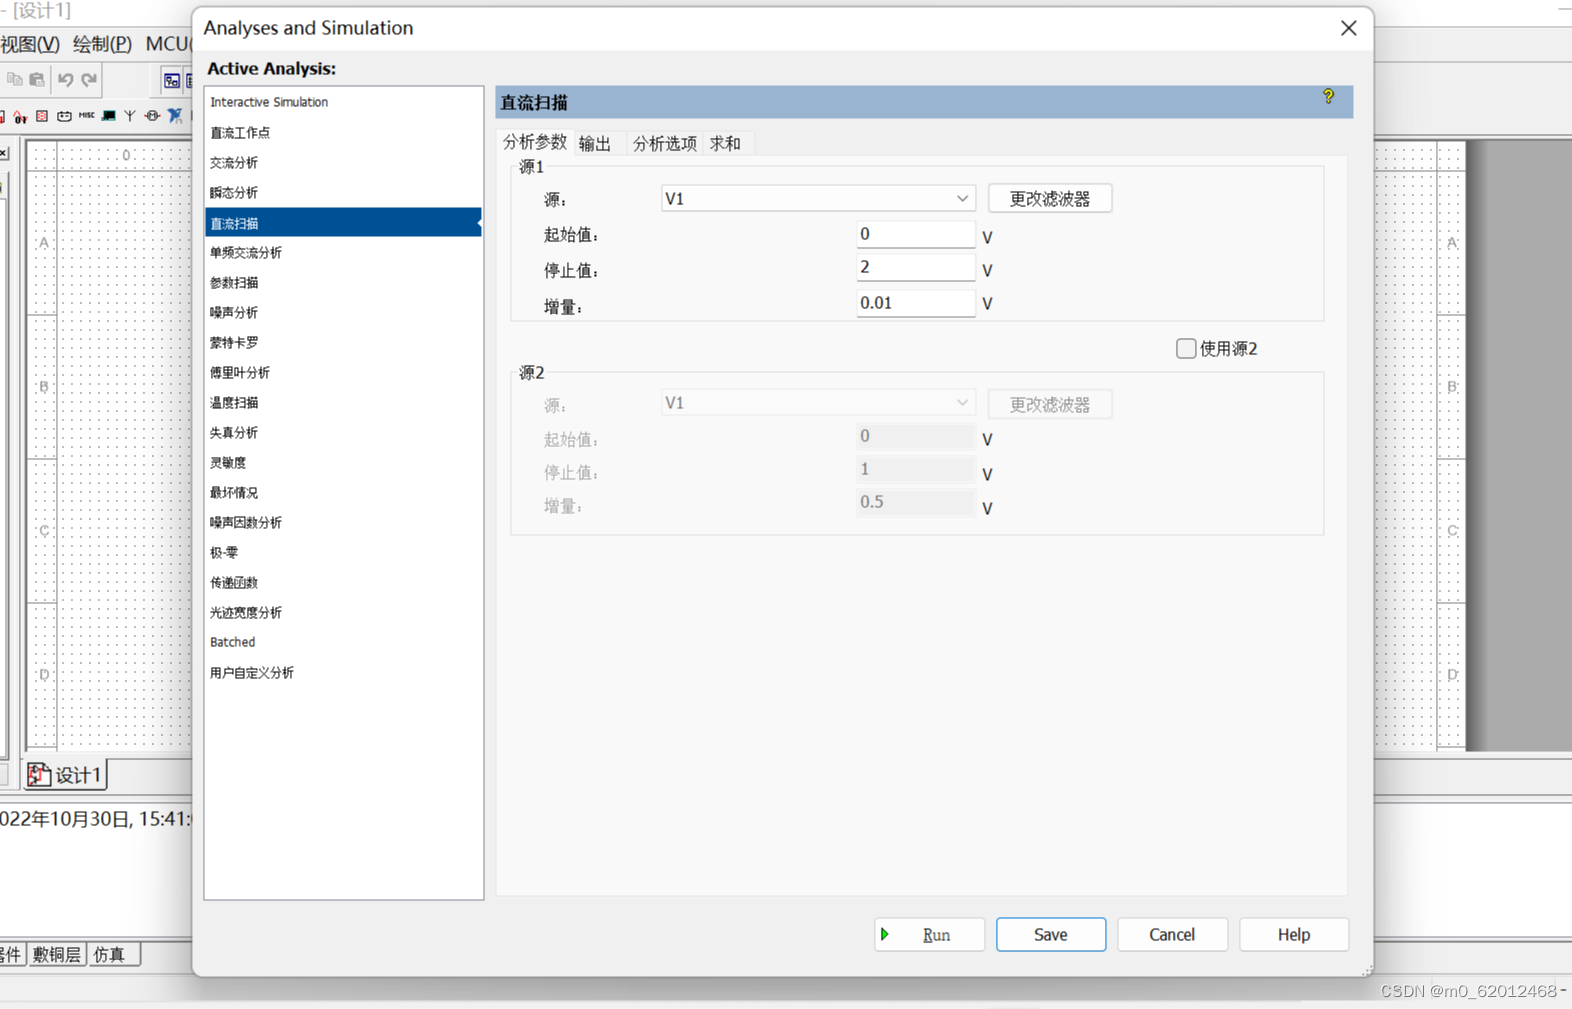Click the 起始值 field in 源1
1572x1009 pixels.
[915, 234]
